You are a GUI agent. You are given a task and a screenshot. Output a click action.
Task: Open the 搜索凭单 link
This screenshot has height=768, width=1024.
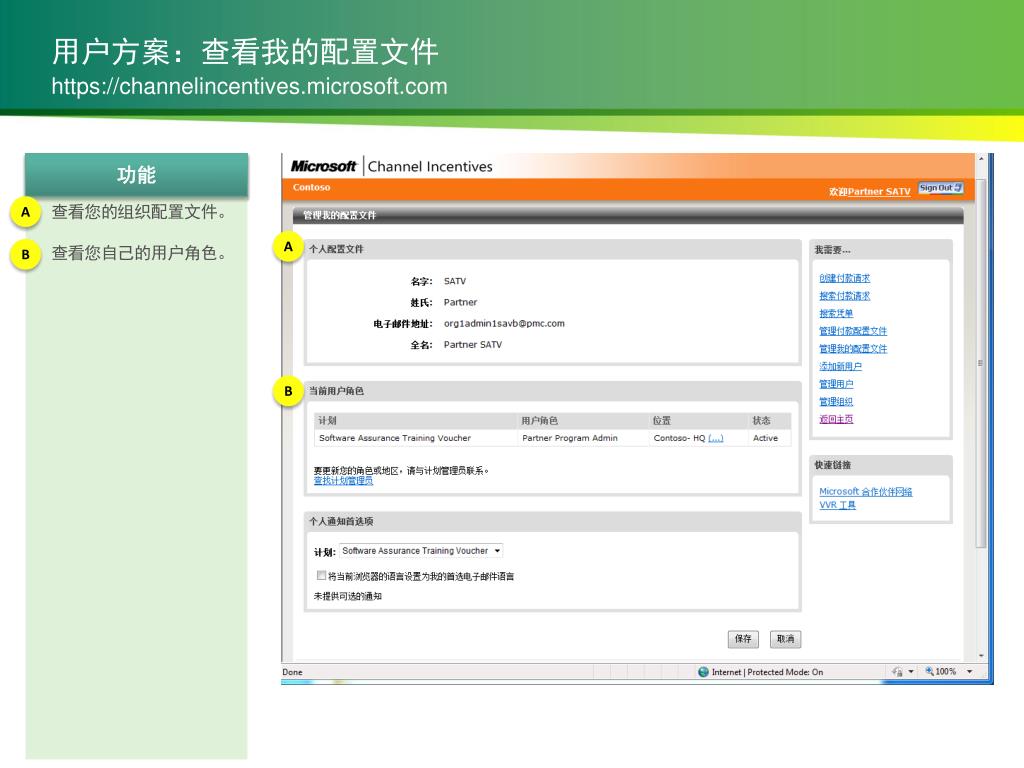[x=836, y=313]
